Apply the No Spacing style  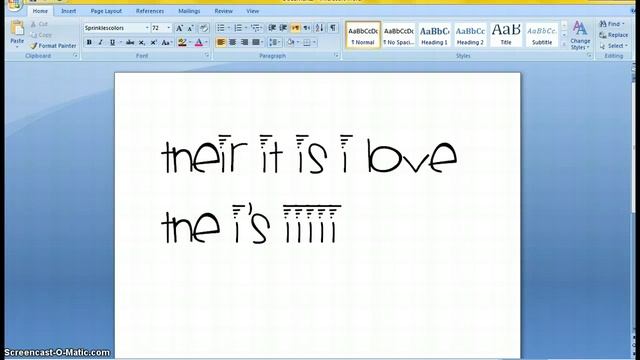point(399,35)
